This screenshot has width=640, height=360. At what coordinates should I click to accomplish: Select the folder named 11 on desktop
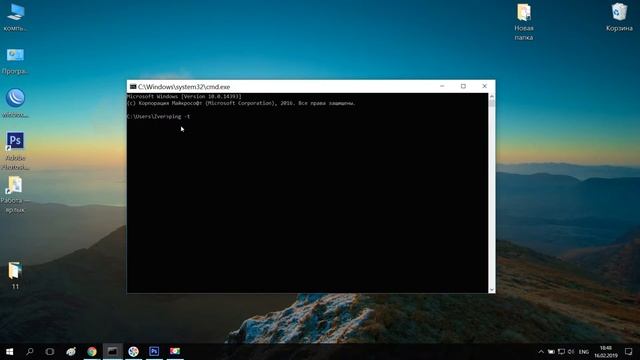pos(15,276)
